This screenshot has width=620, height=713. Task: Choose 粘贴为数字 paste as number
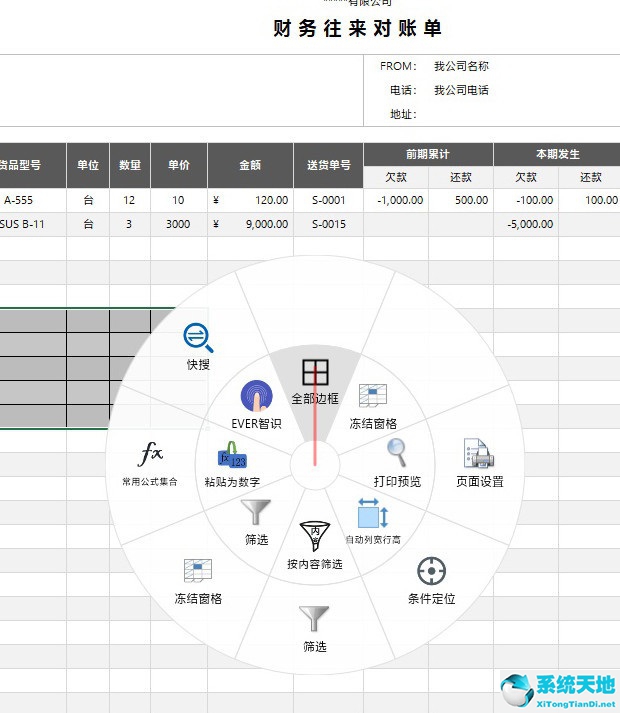232,464
